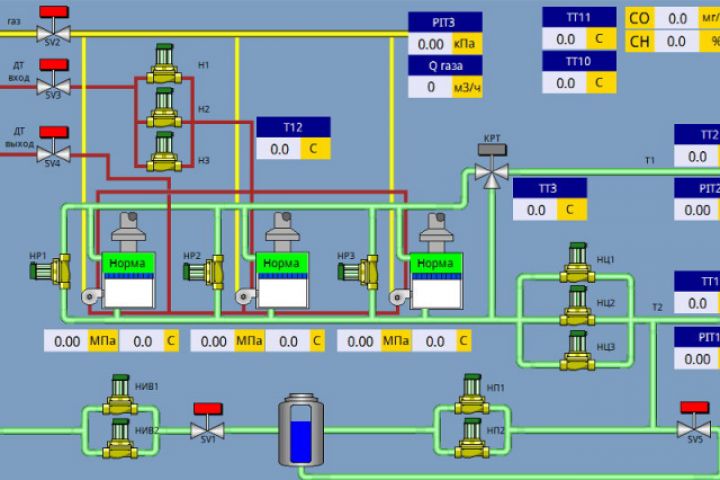Click the T12 header label

point(293,127)
